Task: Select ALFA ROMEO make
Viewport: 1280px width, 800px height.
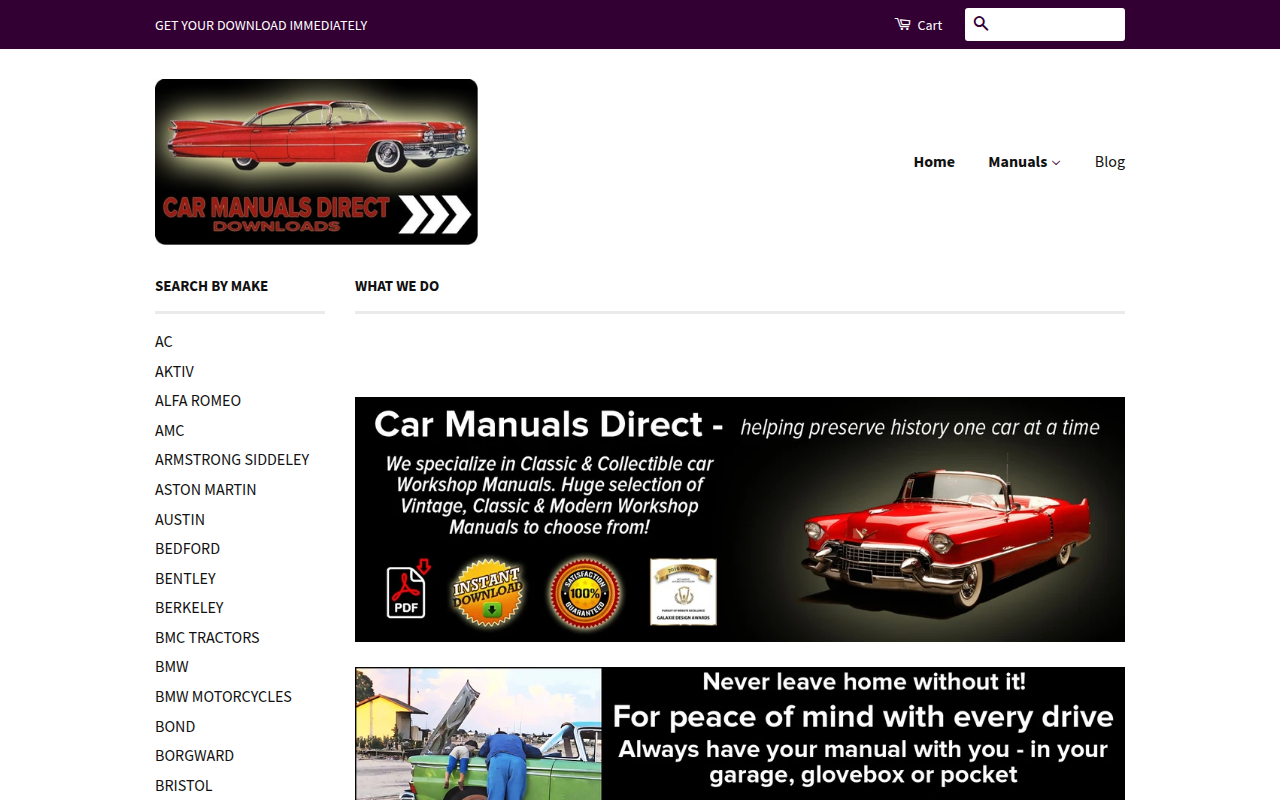Action: click(x=198, y=401)
